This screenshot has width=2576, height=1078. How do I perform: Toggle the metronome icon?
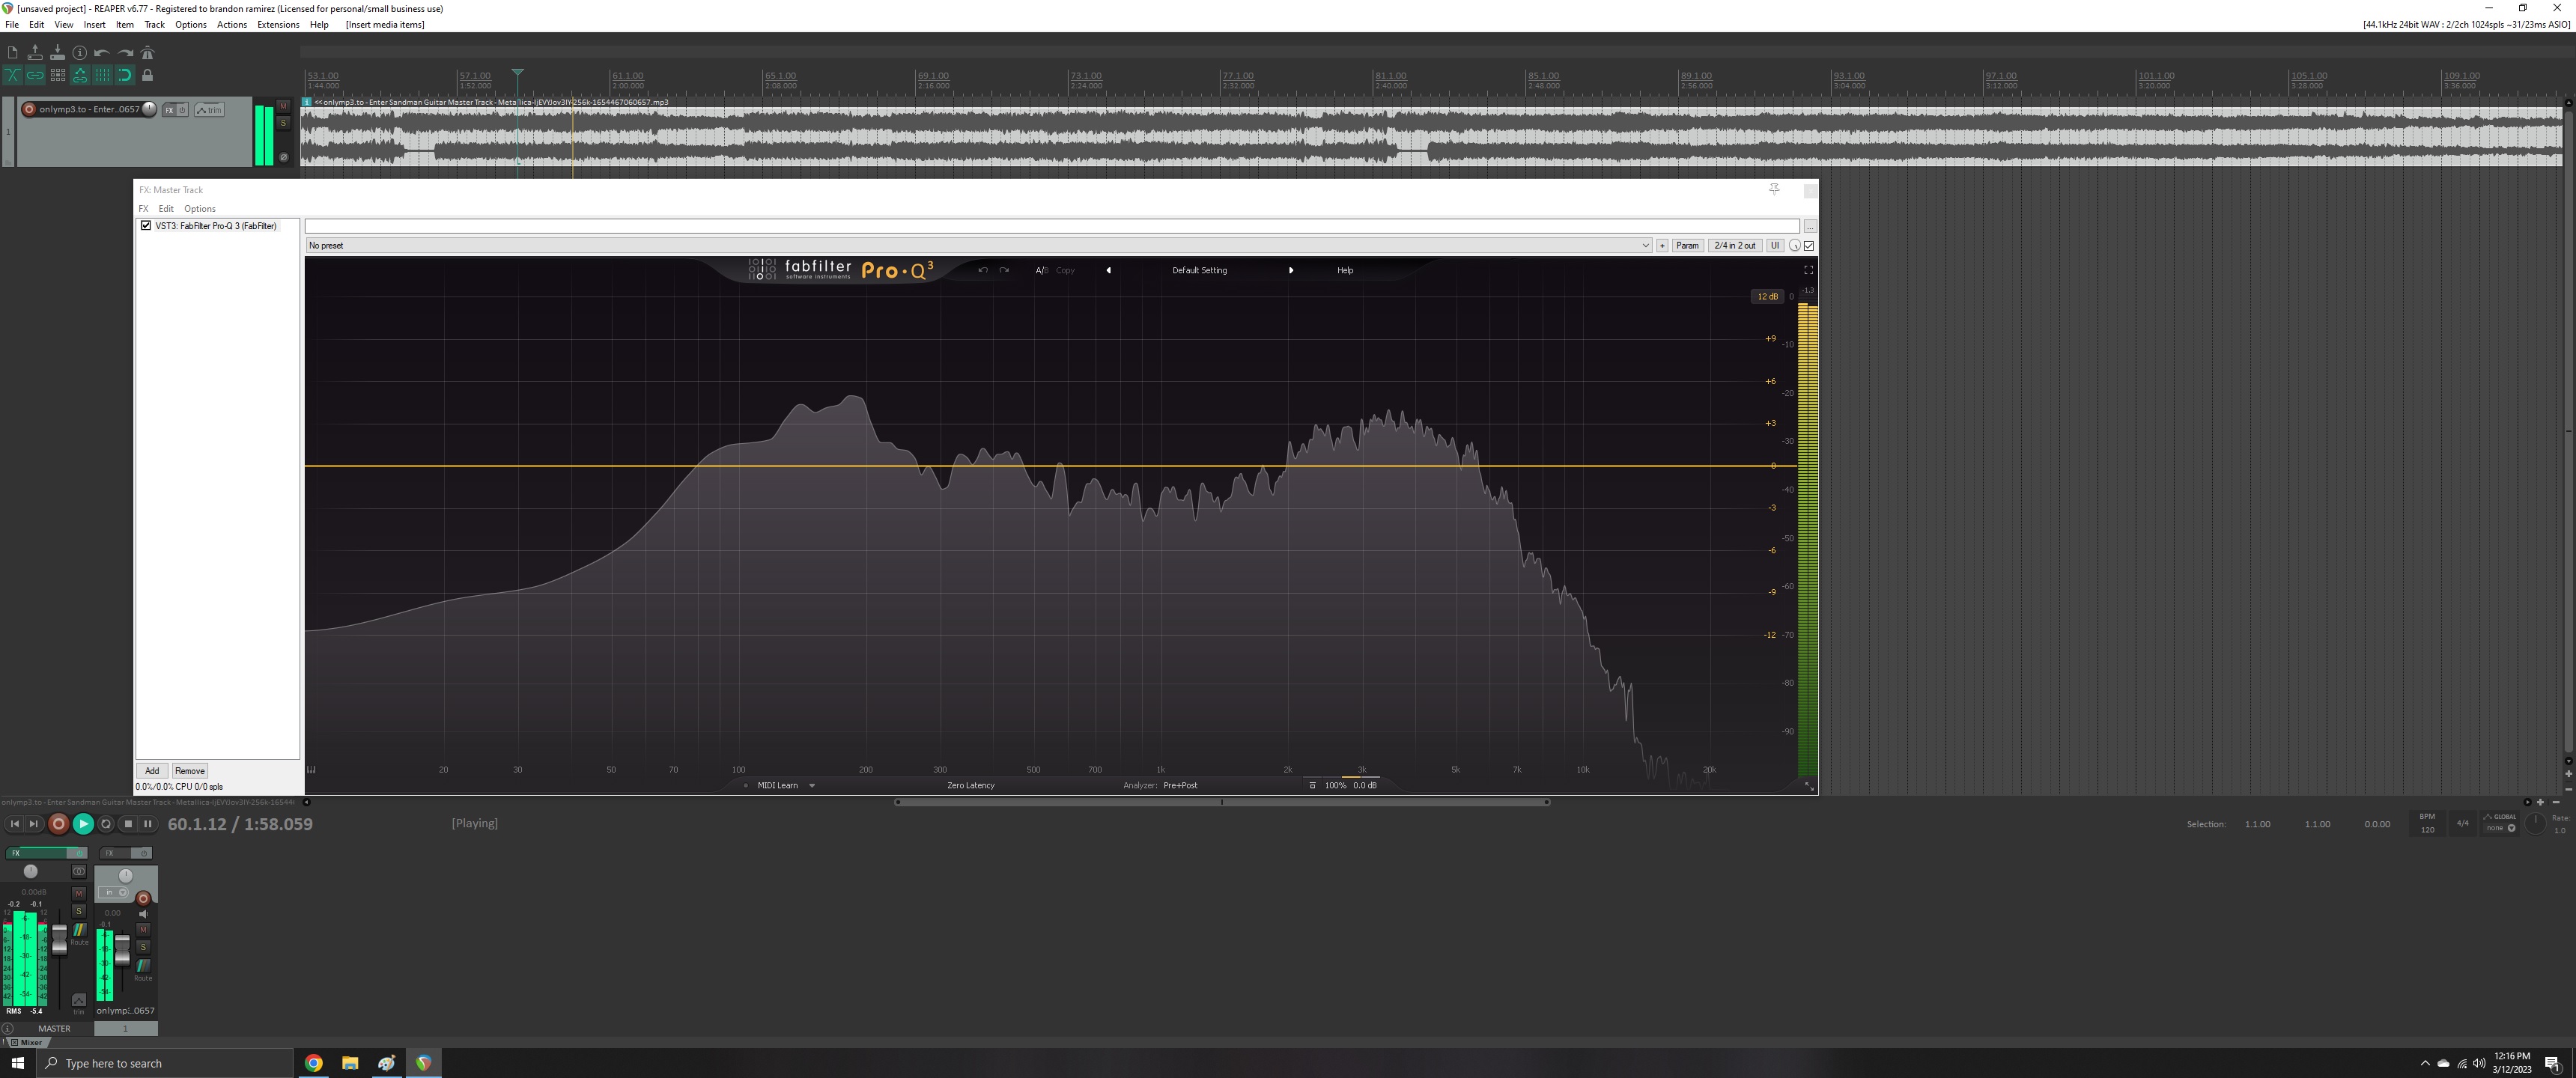click(148, 53)
